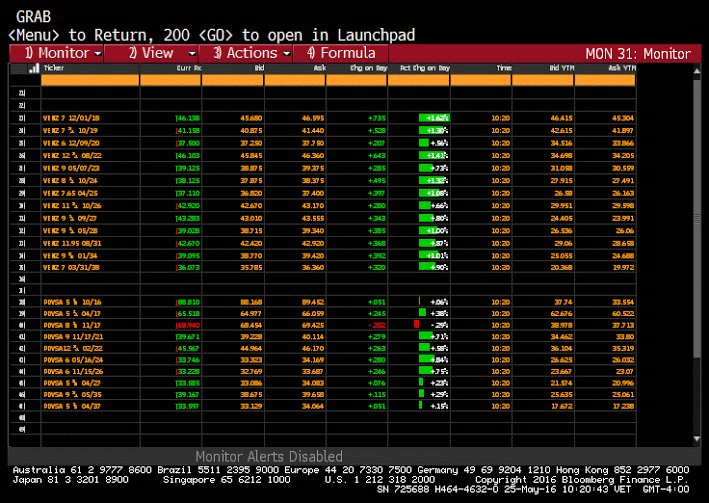
Task: Select the PDVSA 02/22 bond ticker
Action: point(73,349)
